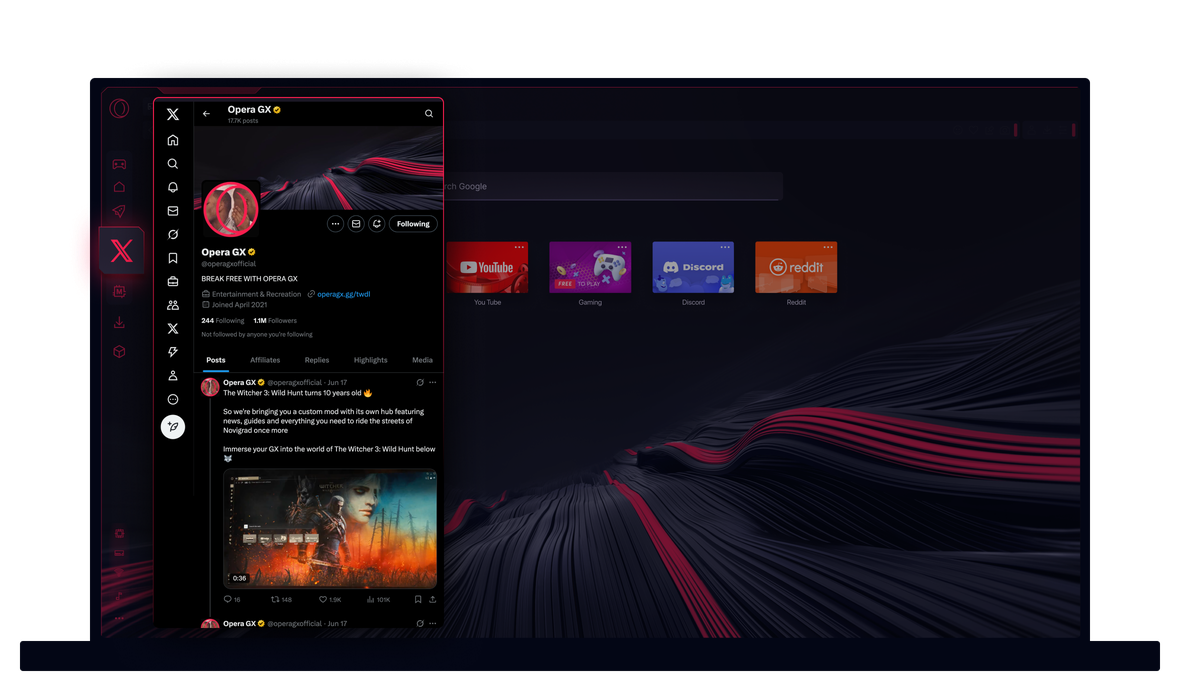
Task: Open Opera GX profile avatar picture
Action: click(x=230, y=209)
